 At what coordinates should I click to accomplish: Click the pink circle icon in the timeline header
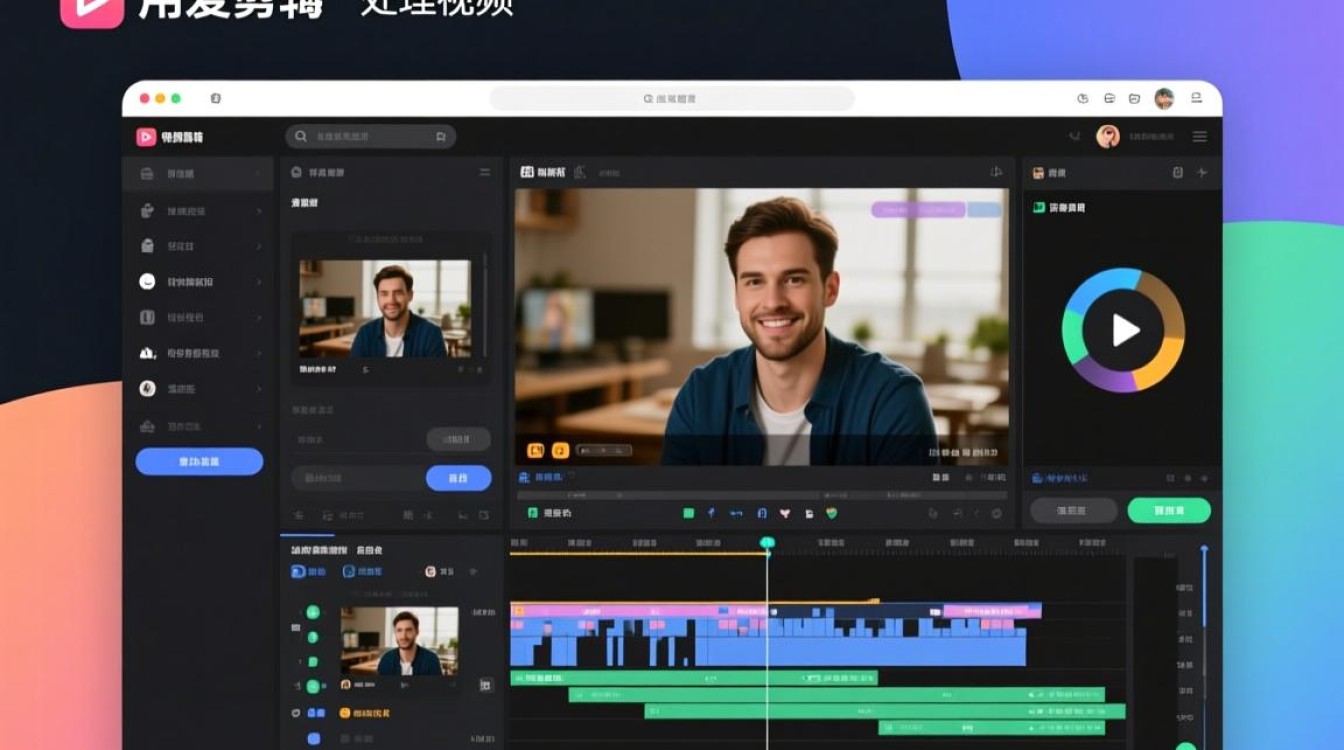pyautogui.click(x=431, y=571)
